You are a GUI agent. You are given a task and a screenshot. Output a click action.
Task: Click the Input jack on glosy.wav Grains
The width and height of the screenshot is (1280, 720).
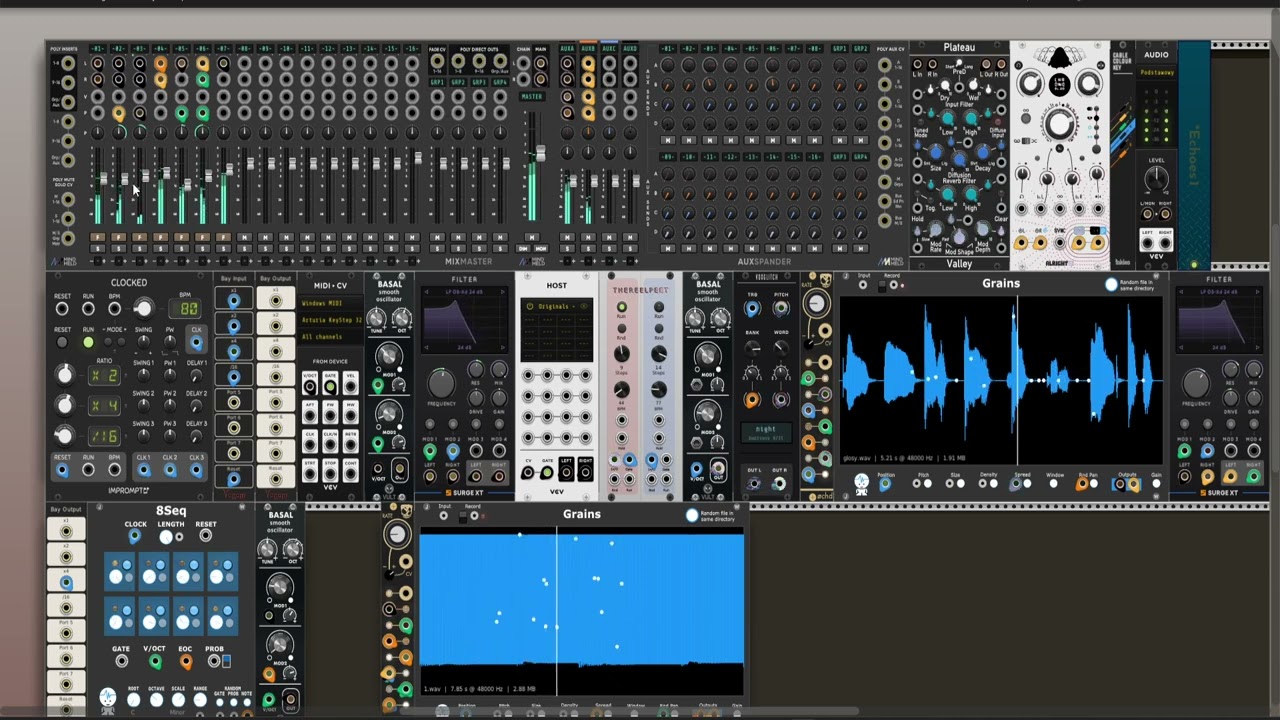point(862,285)
